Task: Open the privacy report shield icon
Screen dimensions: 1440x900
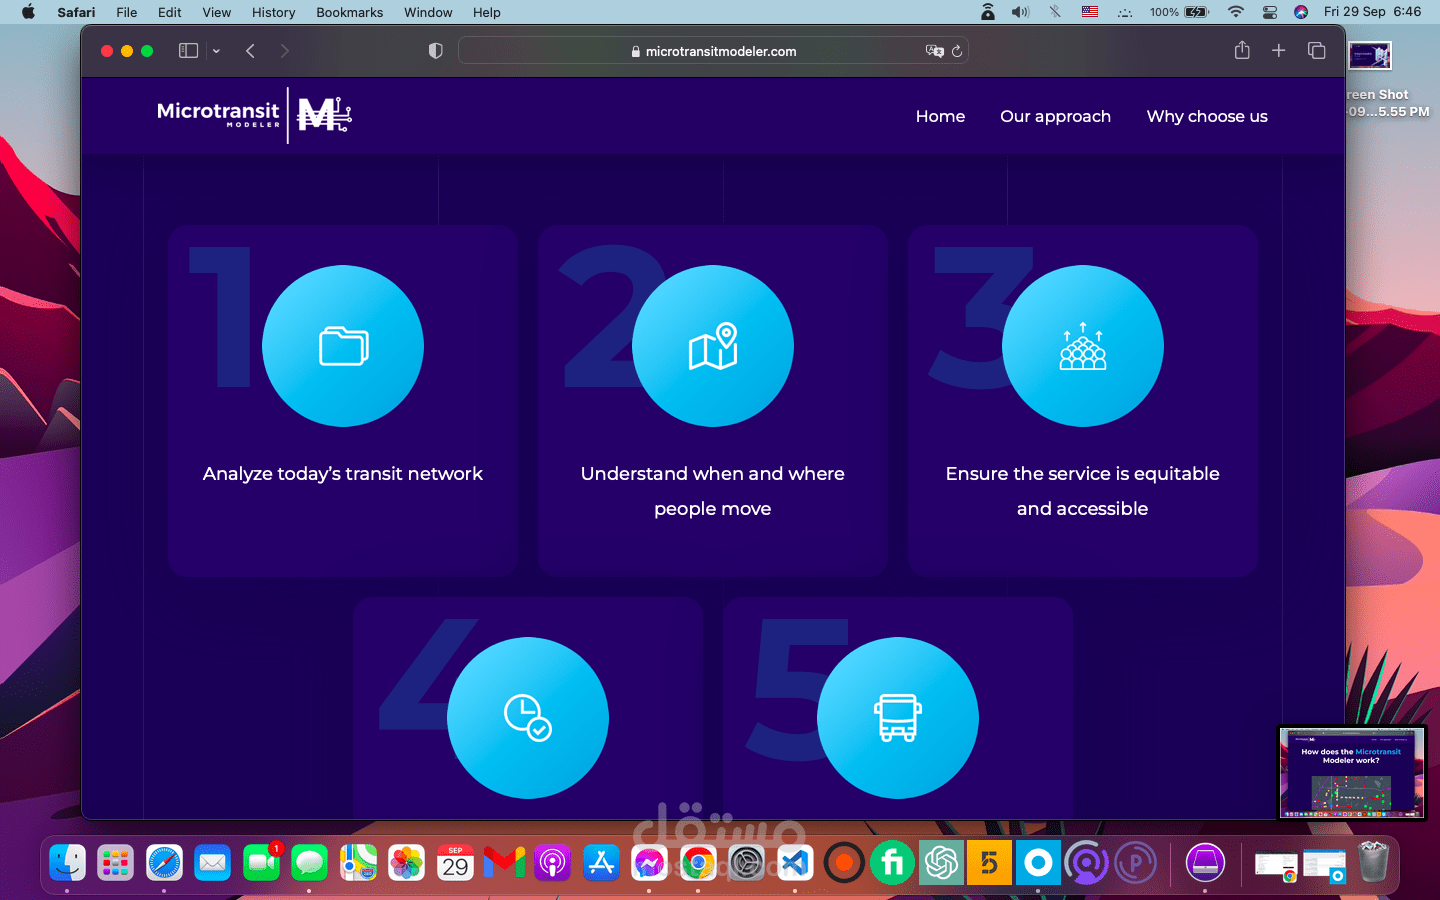Action: click(x=435, y=51)
